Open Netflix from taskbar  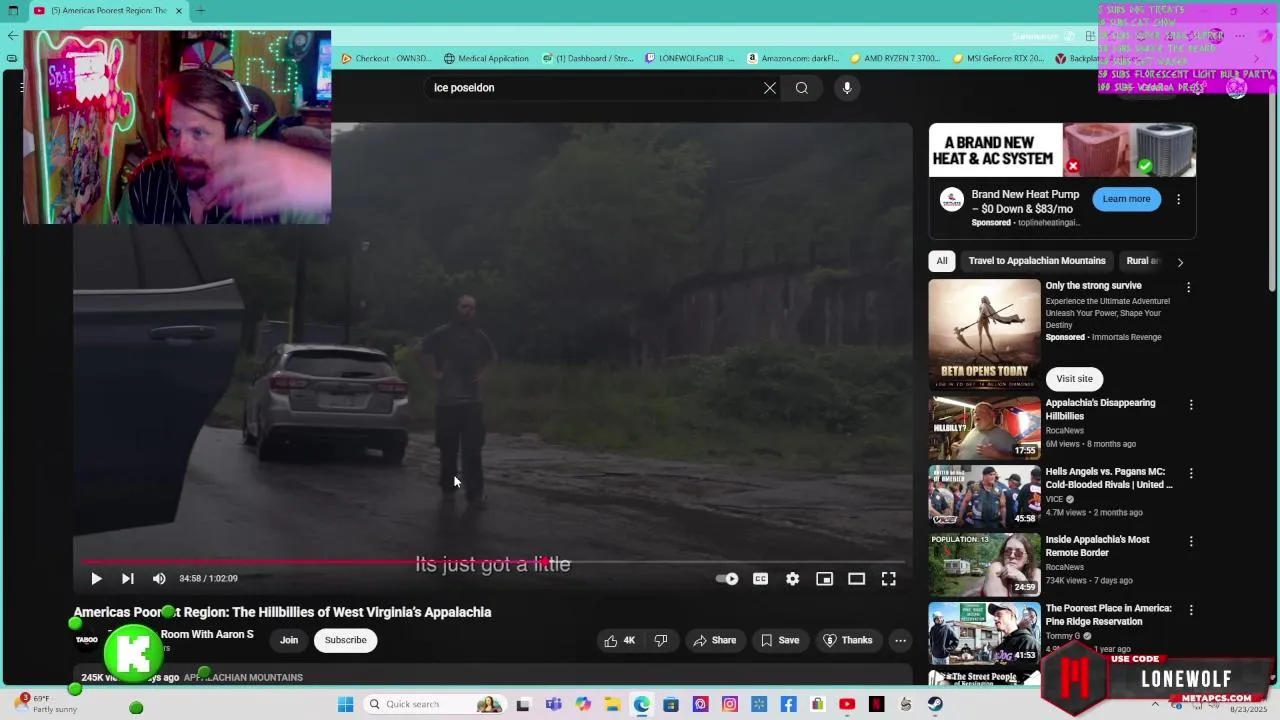[x=877, y=704]
